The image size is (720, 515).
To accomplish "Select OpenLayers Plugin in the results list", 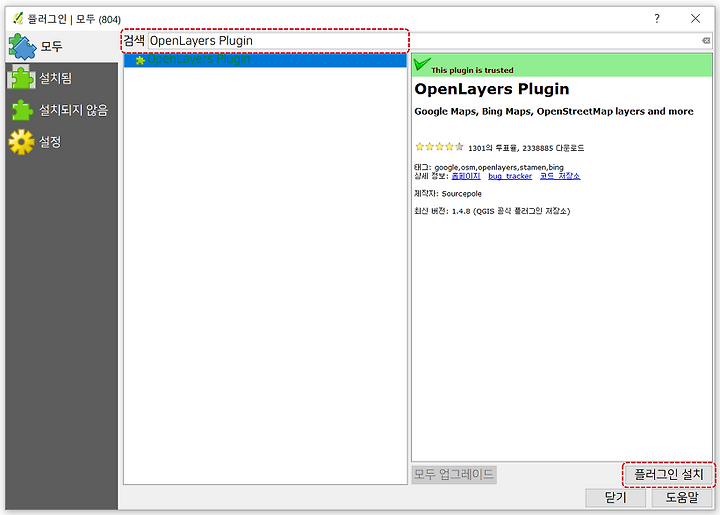I will coord(265,60).
